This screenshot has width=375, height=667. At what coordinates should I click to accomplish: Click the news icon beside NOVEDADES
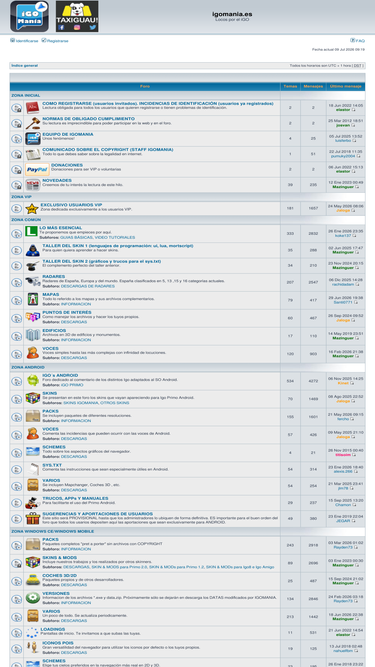(x=33, y=185)
